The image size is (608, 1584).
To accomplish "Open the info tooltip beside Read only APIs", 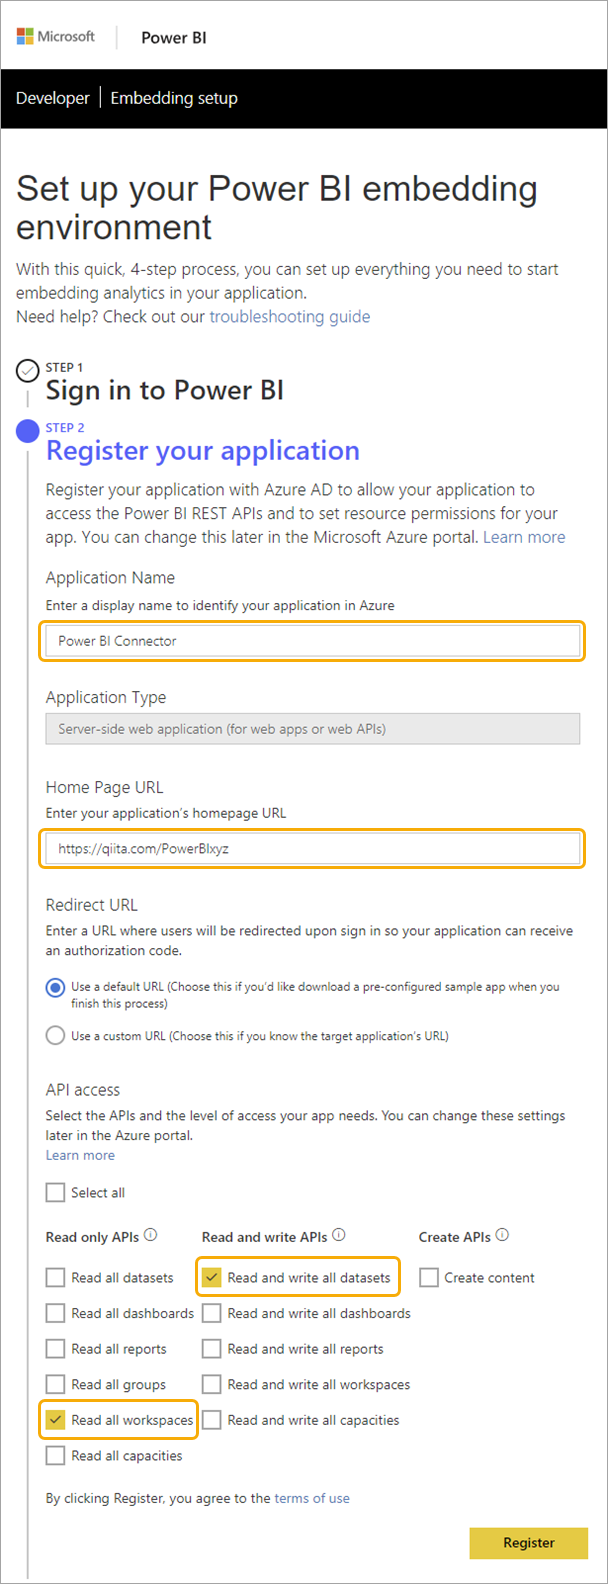I will point(150,1235).
